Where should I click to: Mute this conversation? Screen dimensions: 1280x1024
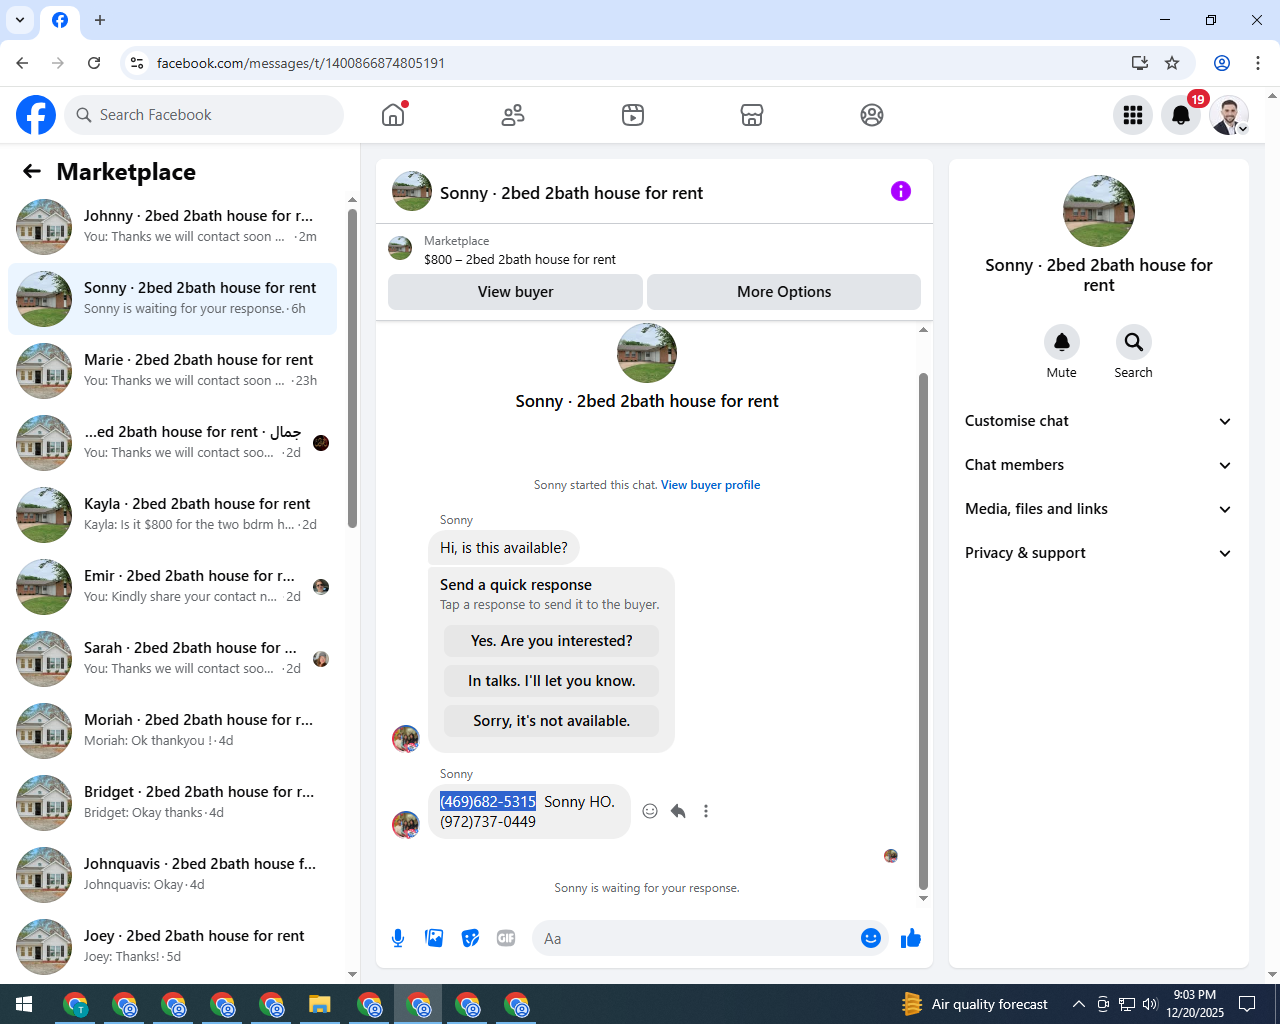point(1062,342)
